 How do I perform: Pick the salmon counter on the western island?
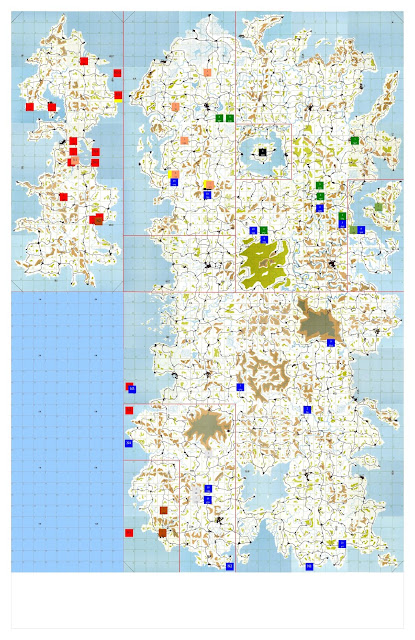click(x=75, y=160)
